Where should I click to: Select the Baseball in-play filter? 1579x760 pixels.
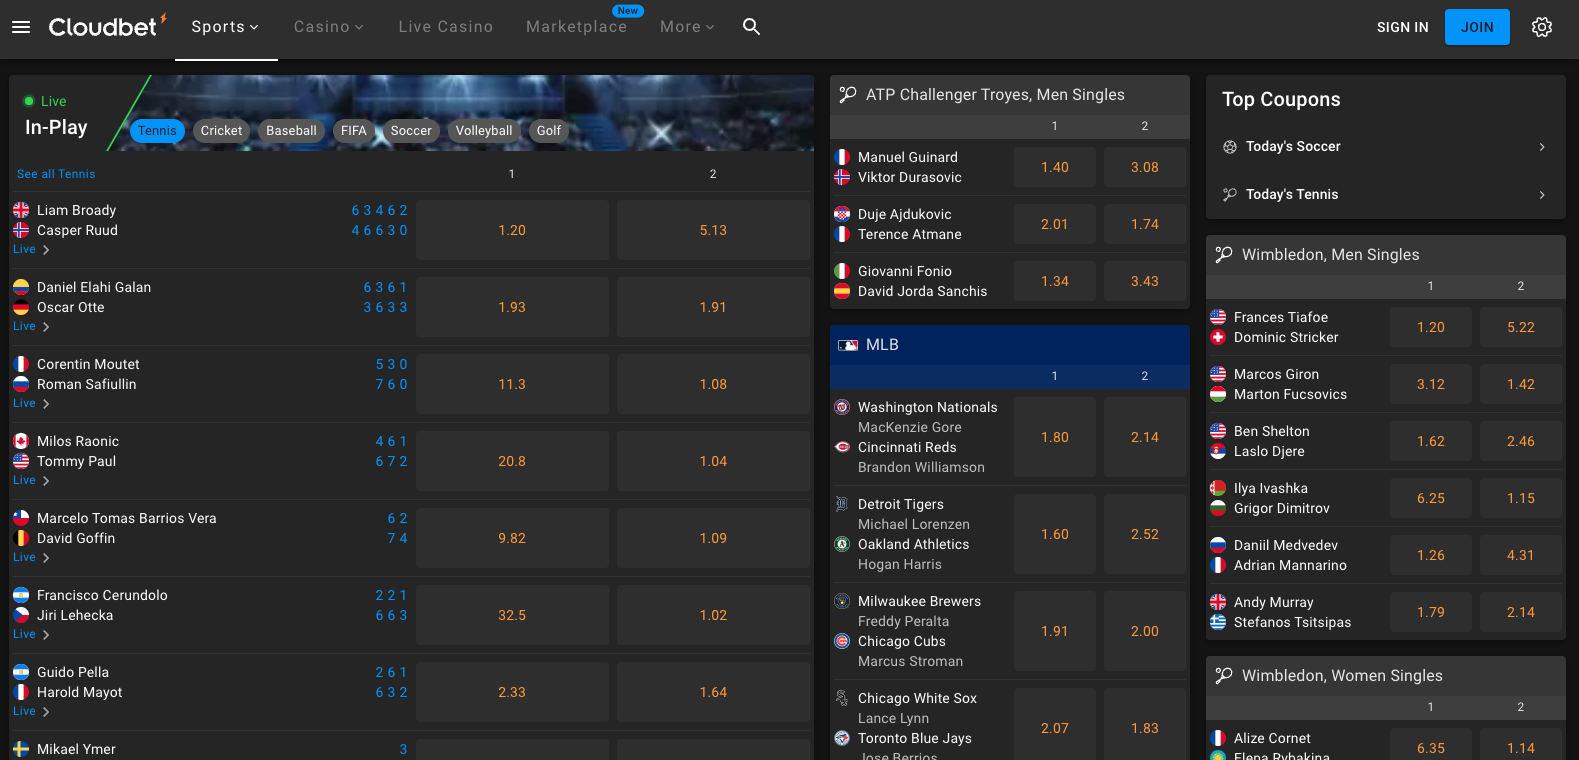click(291, 131)
